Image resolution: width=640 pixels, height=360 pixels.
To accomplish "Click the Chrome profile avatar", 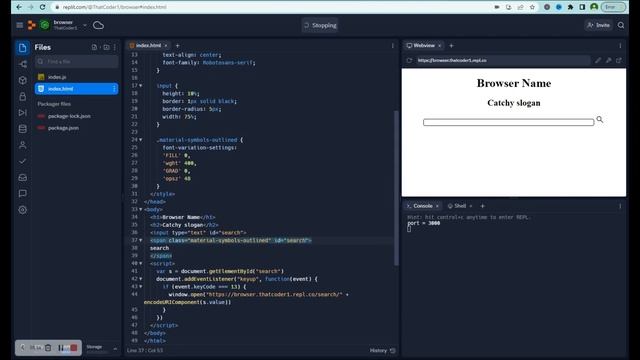I will pos(594,7).
